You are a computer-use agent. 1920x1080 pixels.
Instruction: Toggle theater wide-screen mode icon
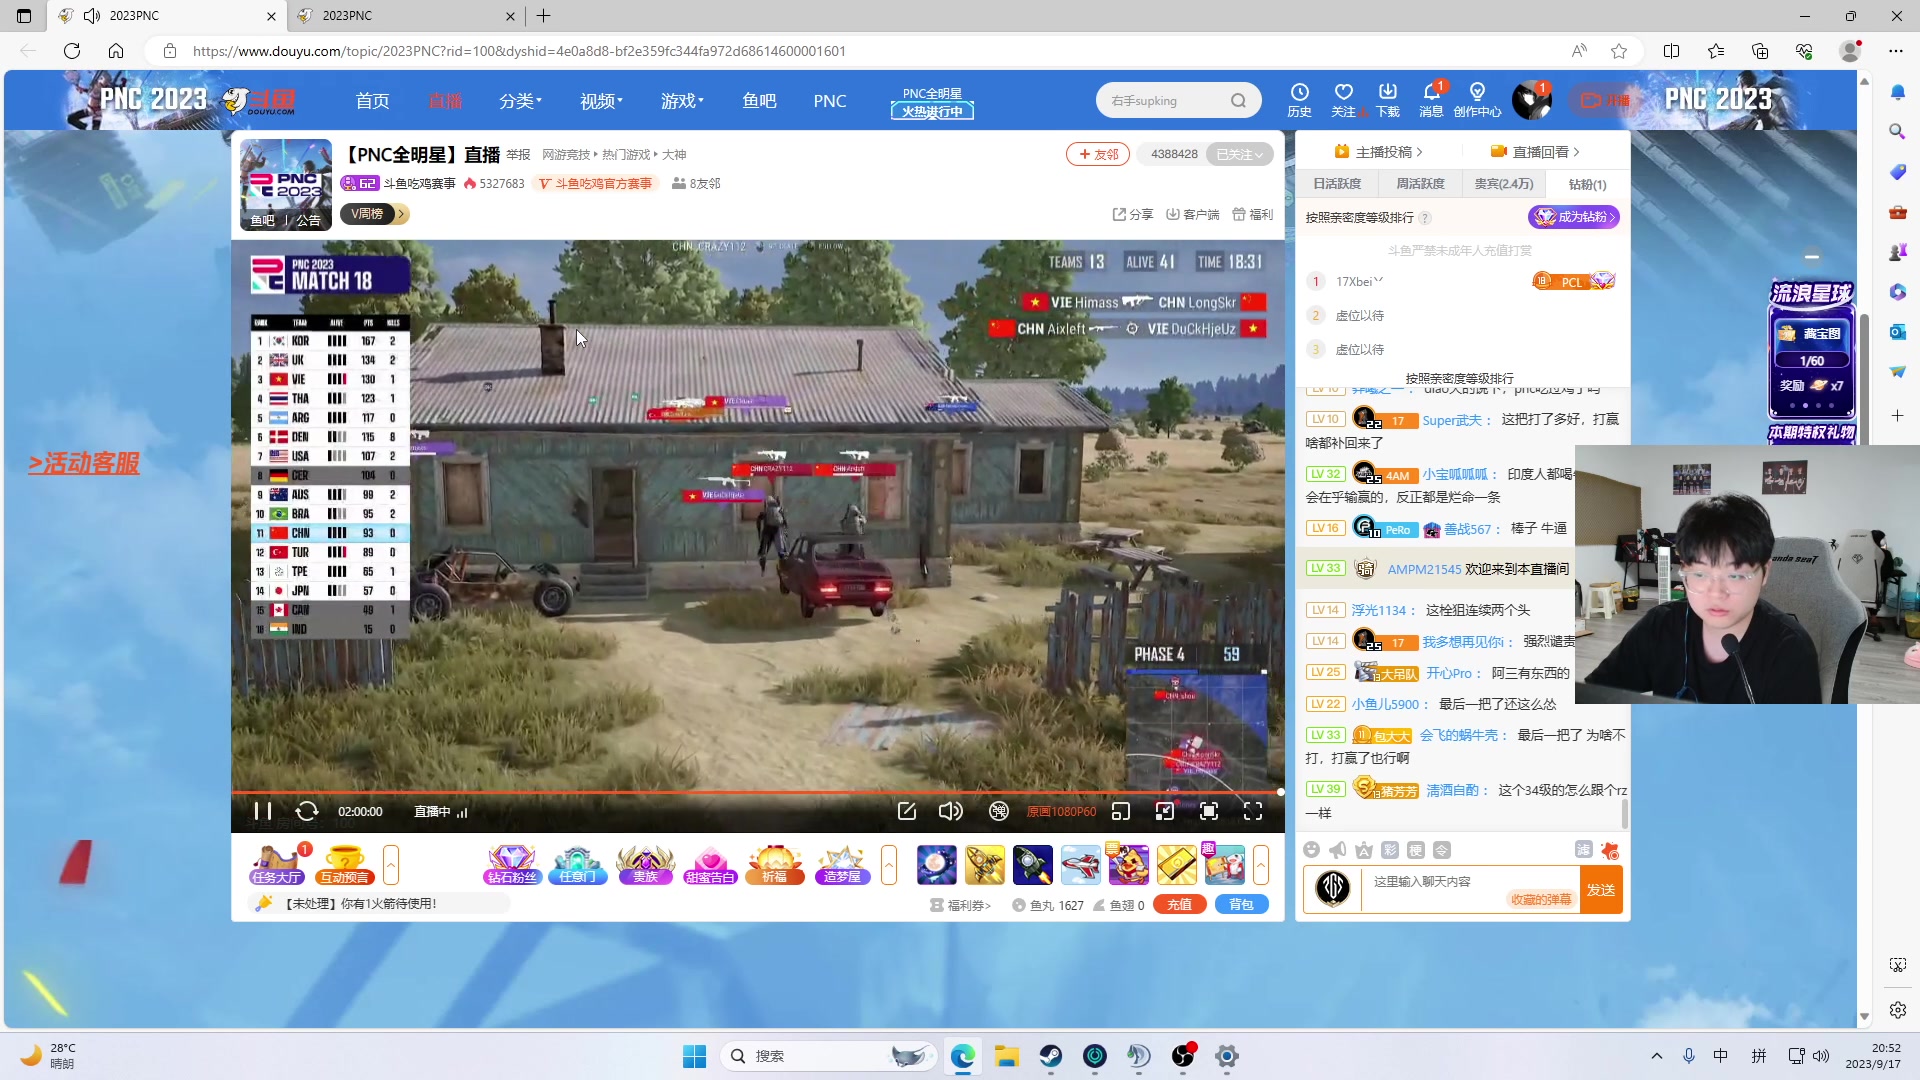click(1165, 811)
